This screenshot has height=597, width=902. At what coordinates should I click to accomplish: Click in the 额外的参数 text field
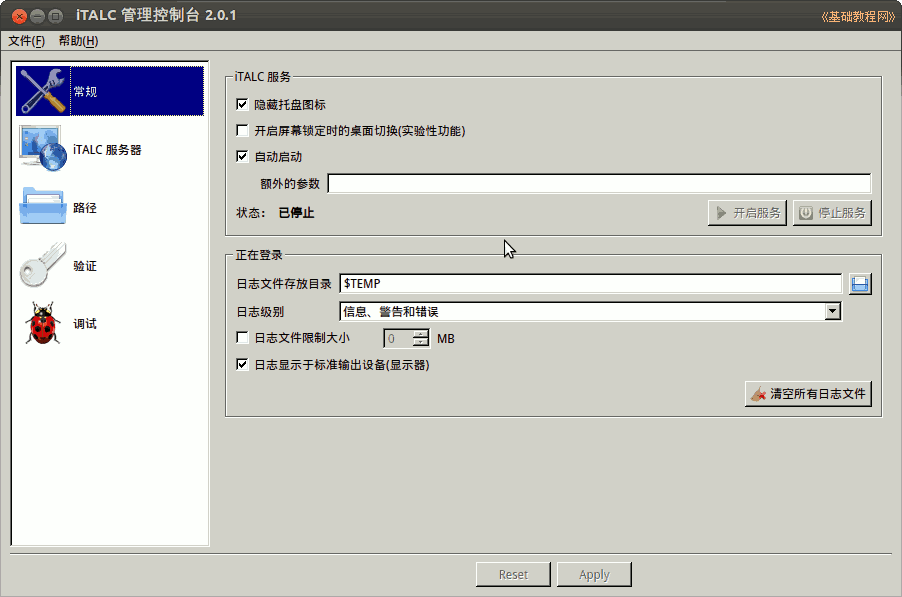tap(599, 183)
